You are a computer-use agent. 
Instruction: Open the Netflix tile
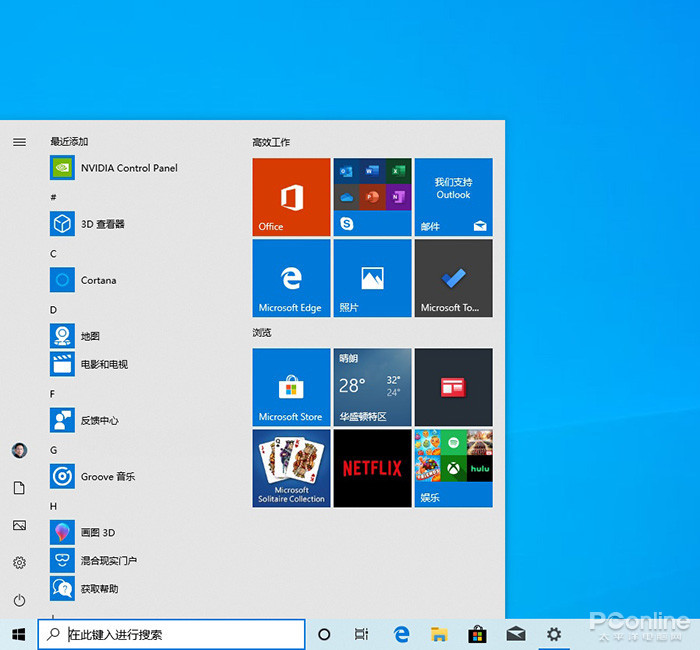372,468
